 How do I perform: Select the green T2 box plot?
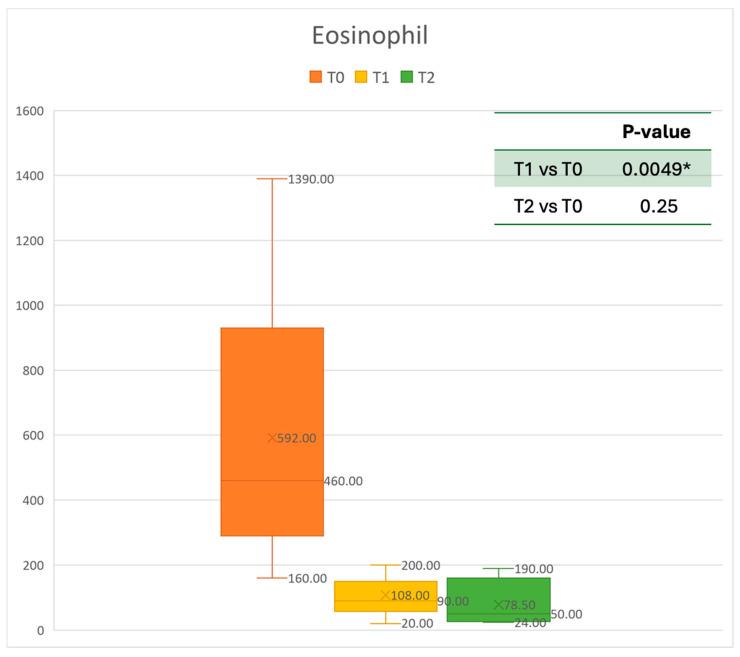pos(499,599)
